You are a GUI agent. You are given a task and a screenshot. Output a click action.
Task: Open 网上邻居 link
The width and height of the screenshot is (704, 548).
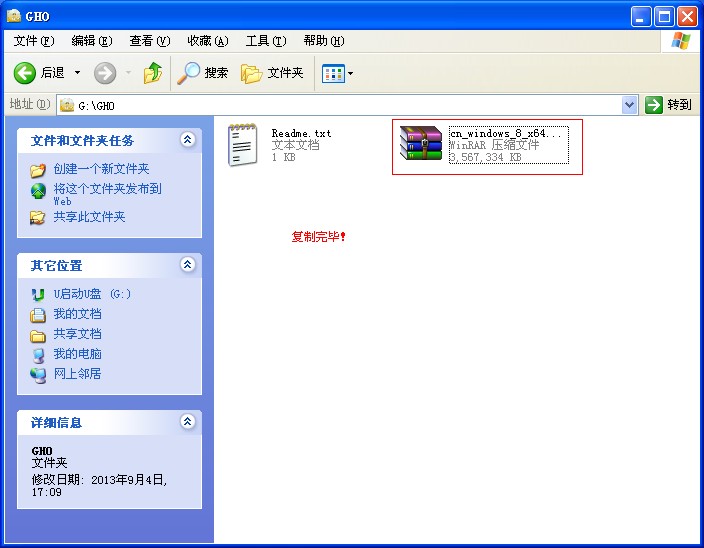pyautogui.click(x=78, y=373)
